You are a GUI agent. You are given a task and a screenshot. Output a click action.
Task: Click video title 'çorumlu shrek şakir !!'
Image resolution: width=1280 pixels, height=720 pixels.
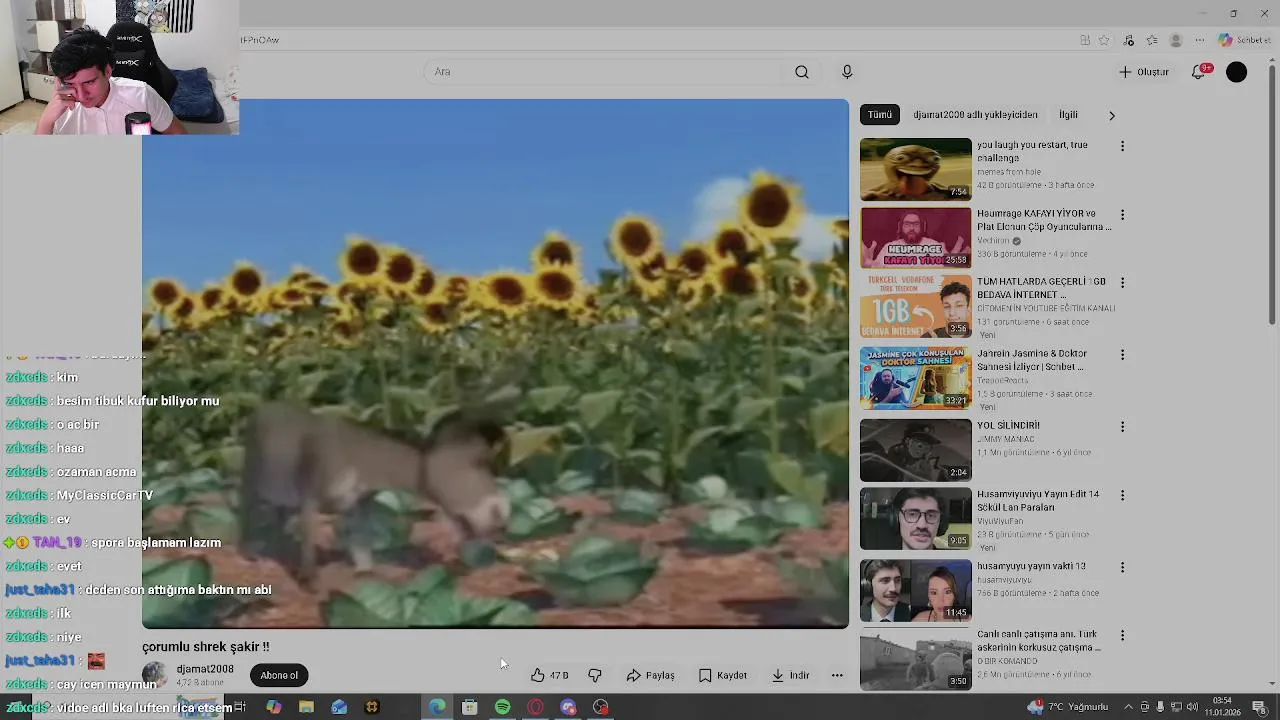pos(205,647)
